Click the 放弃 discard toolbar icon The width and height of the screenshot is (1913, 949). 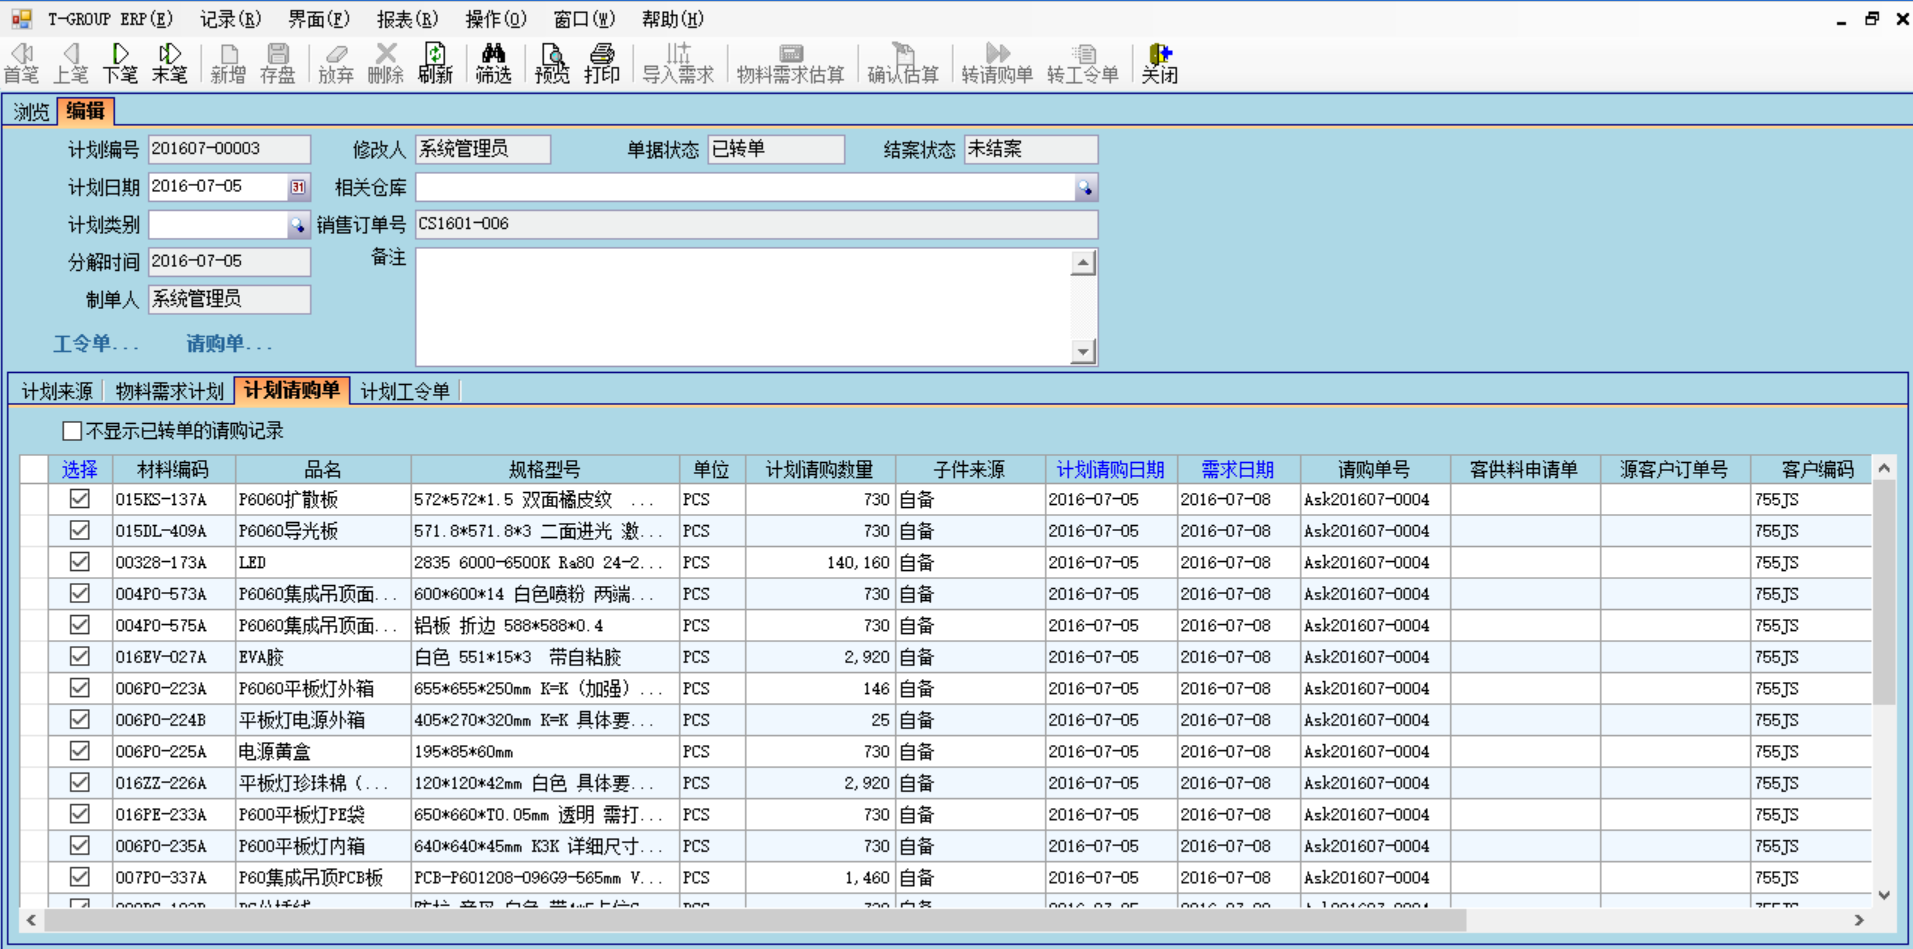336,63
